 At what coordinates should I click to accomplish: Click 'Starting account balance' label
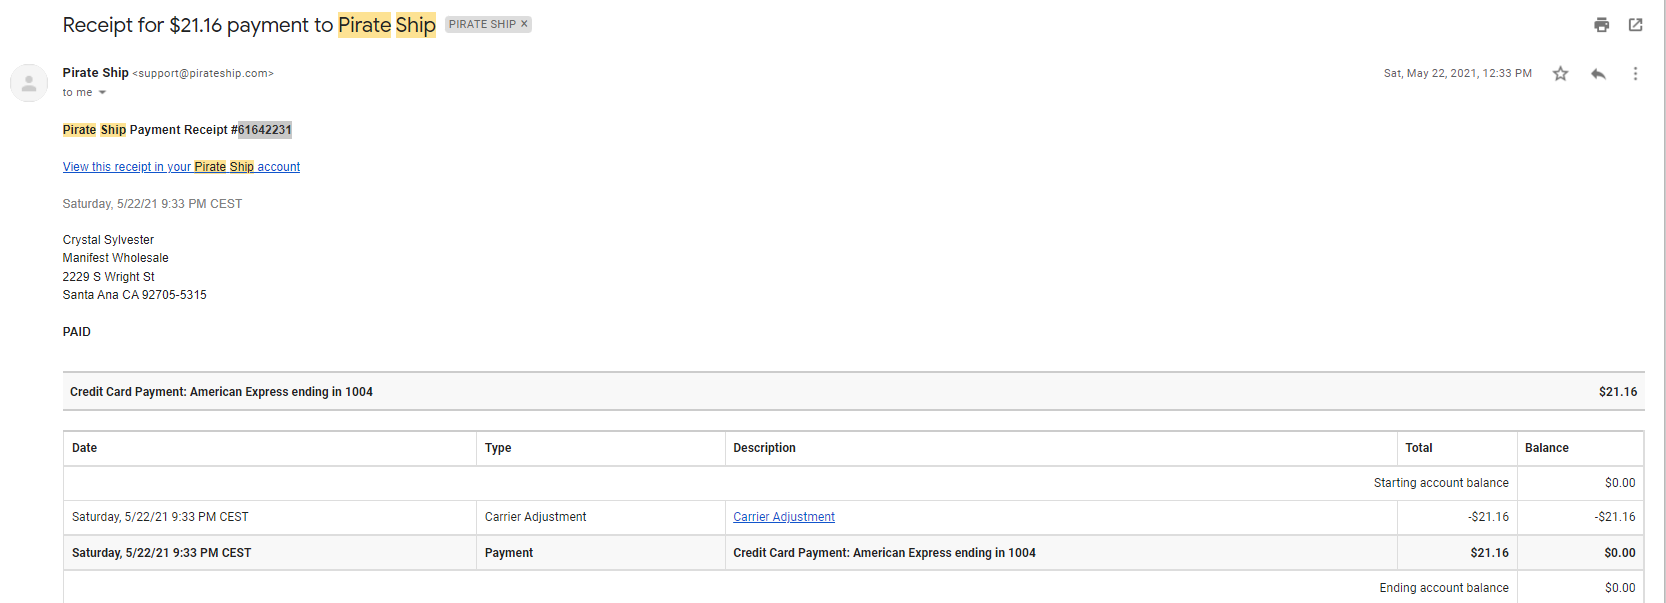coord(1441,483)
